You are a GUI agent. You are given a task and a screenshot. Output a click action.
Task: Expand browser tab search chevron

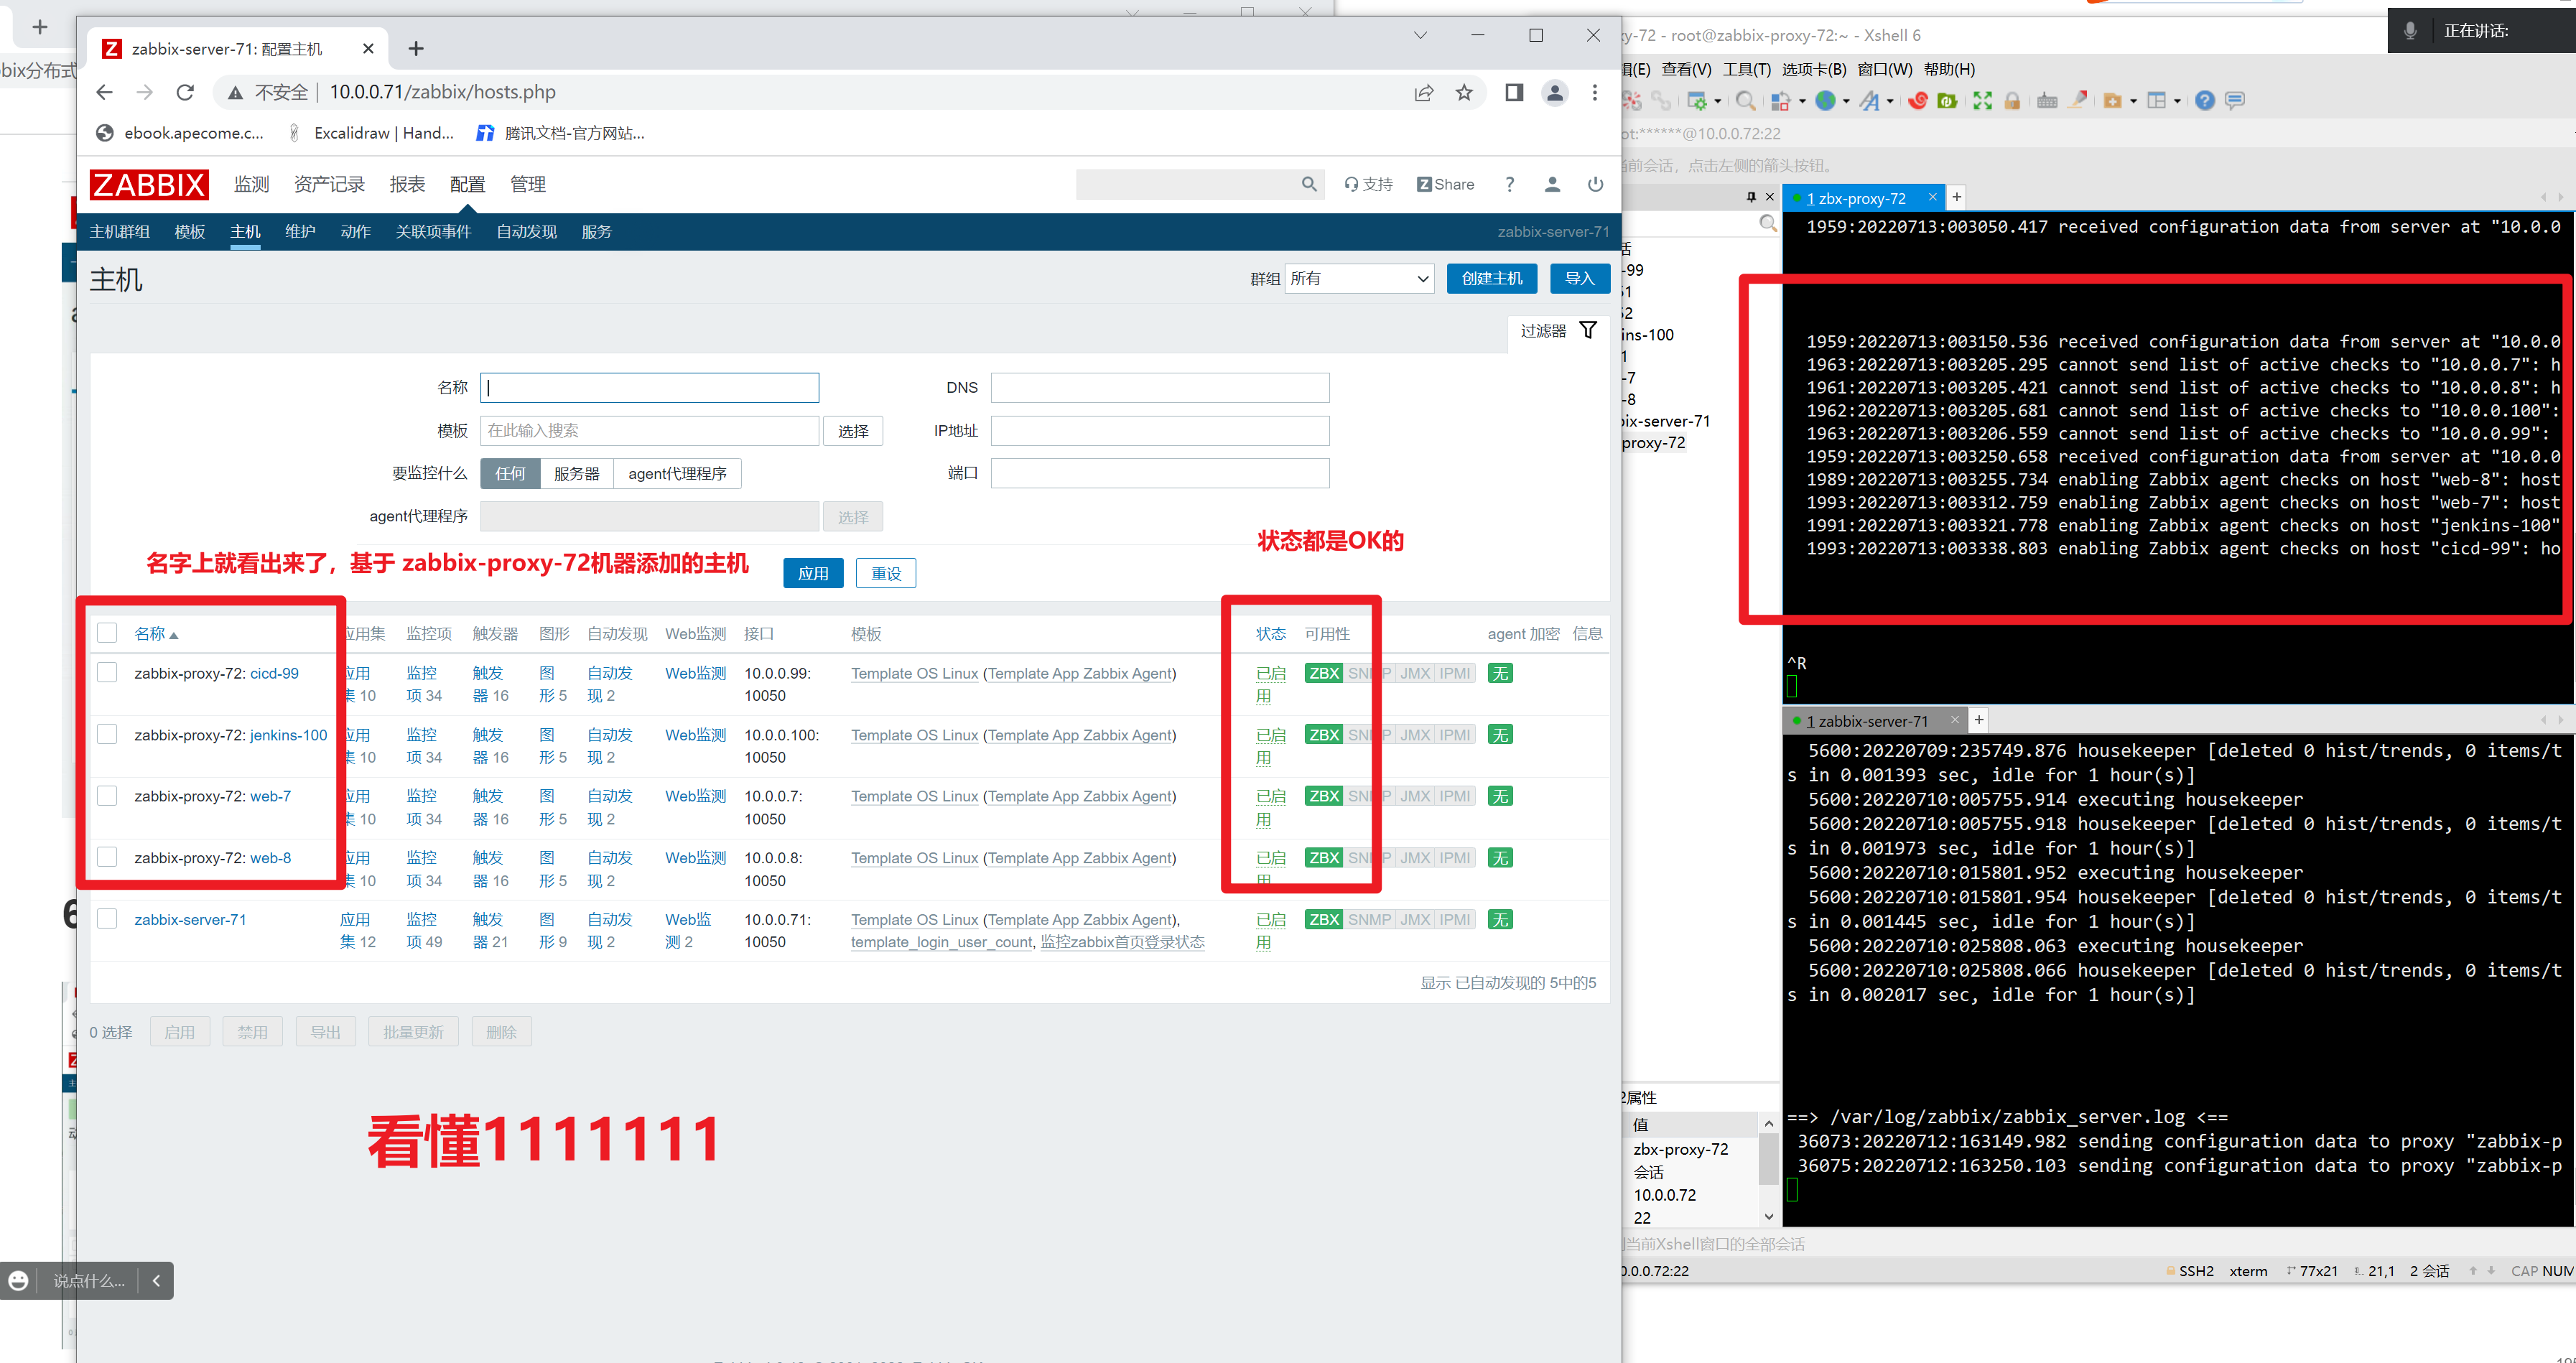pyautogui.click(x=1420, y=36)
